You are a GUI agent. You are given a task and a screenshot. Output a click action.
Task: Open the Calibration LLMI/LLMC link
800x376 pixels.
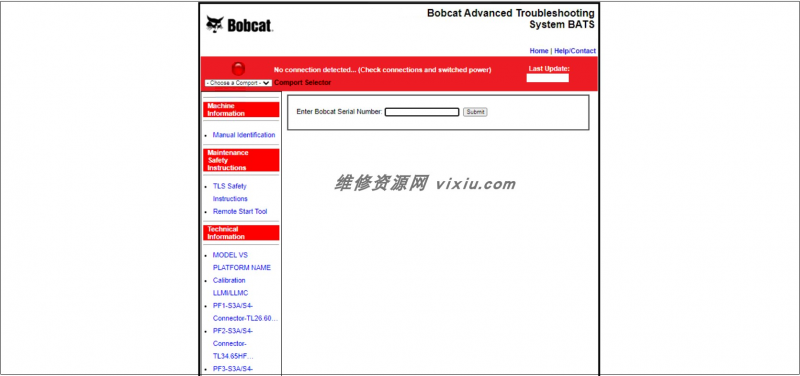click(230, 287)
